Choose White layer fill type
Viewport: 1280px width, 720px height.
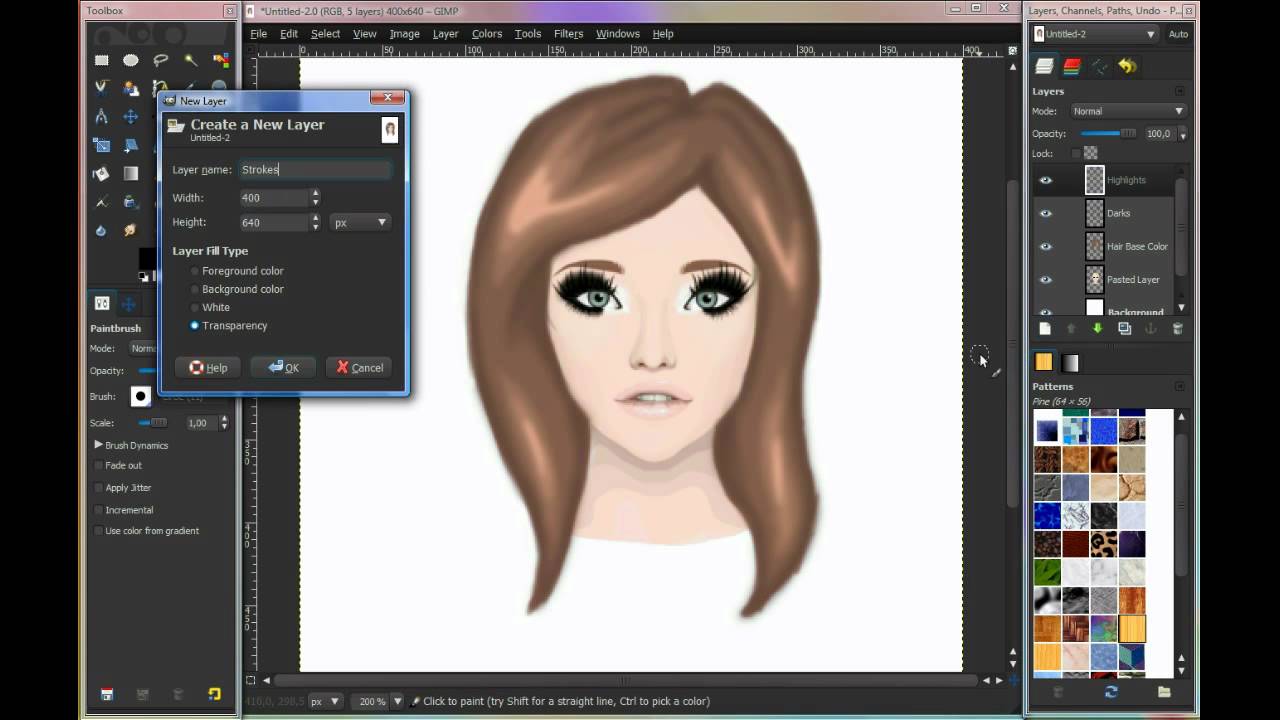tap(194, 307)
